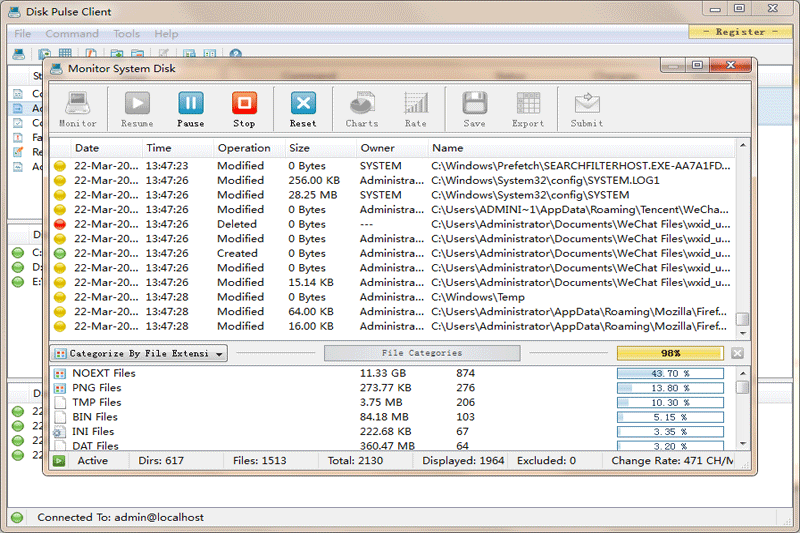Click the green Active status play icon
Screen dimensions: 800x533
click(59, 461)
